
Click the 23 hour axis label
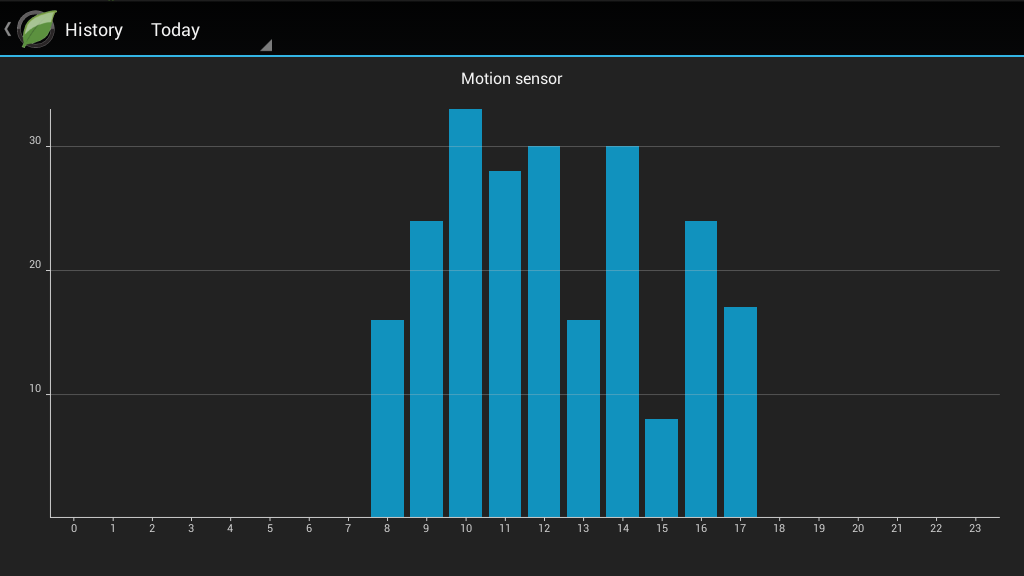coord(975,528)
